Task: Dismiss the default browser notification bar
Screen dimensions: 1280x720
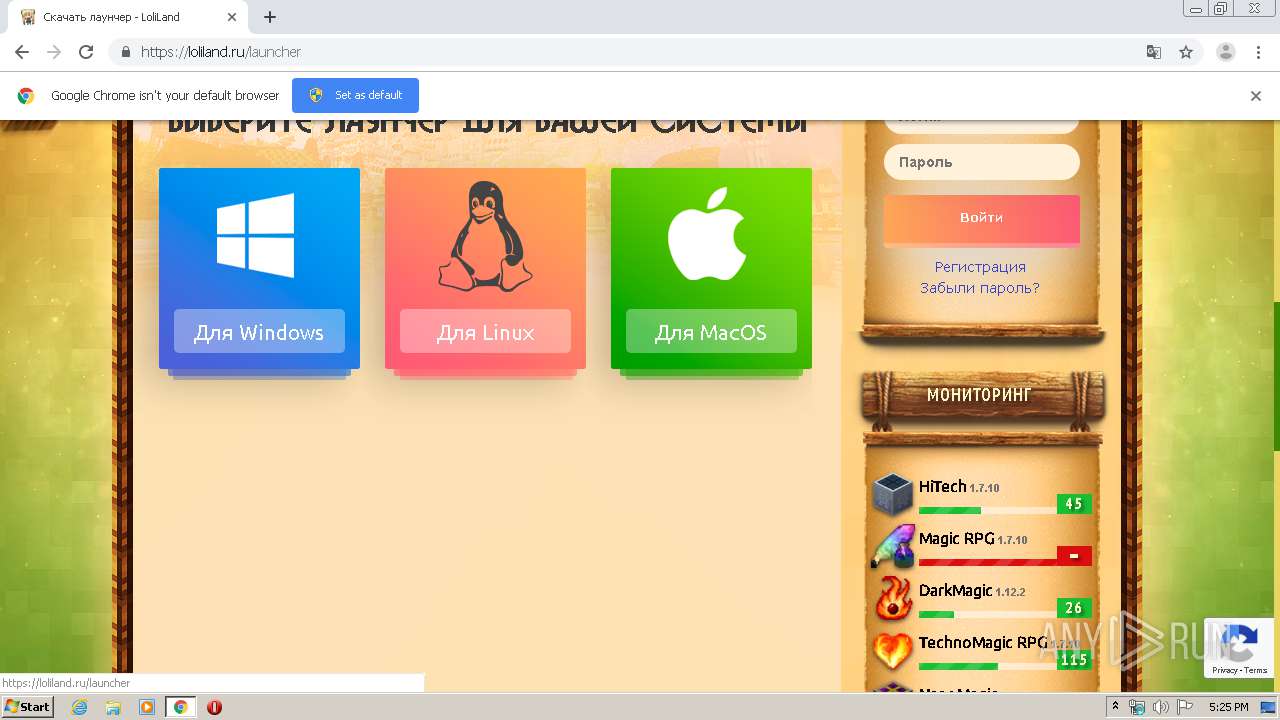Action: tap(1256, 96)
